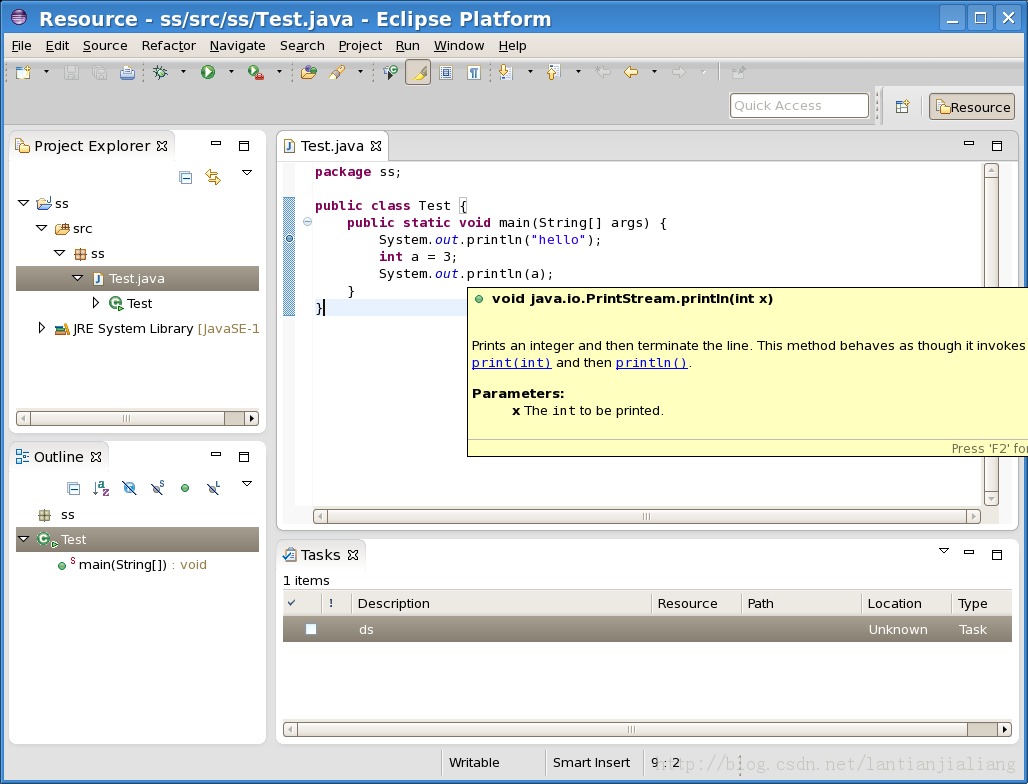Click the Print toolbar icon
Screen dimensions: 1028x784
click(x=127, y=72)
